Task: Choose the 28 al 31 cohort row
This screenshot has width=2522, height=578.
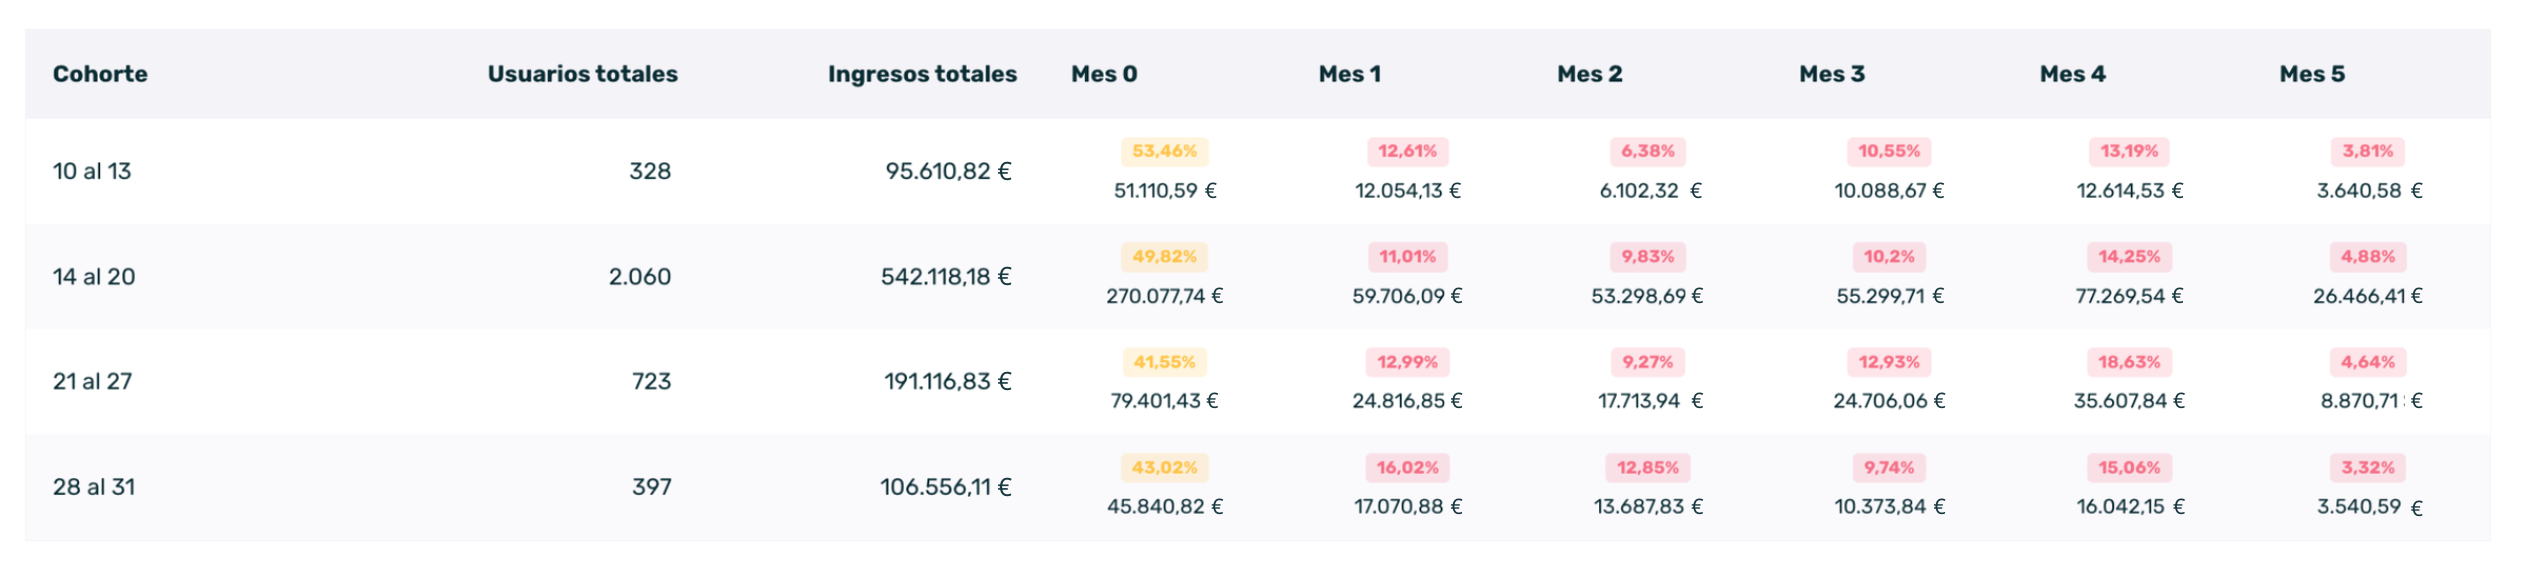Action: pos(94,487)
